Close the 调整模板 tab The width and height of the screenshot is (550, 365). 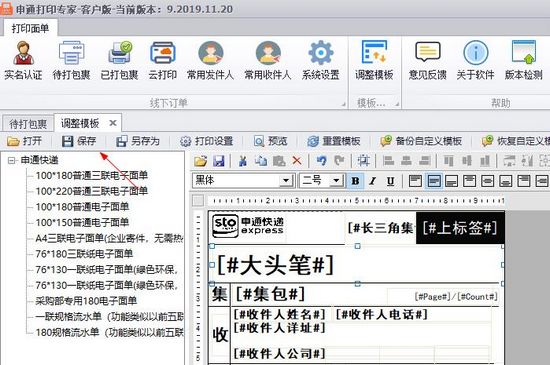113,123
